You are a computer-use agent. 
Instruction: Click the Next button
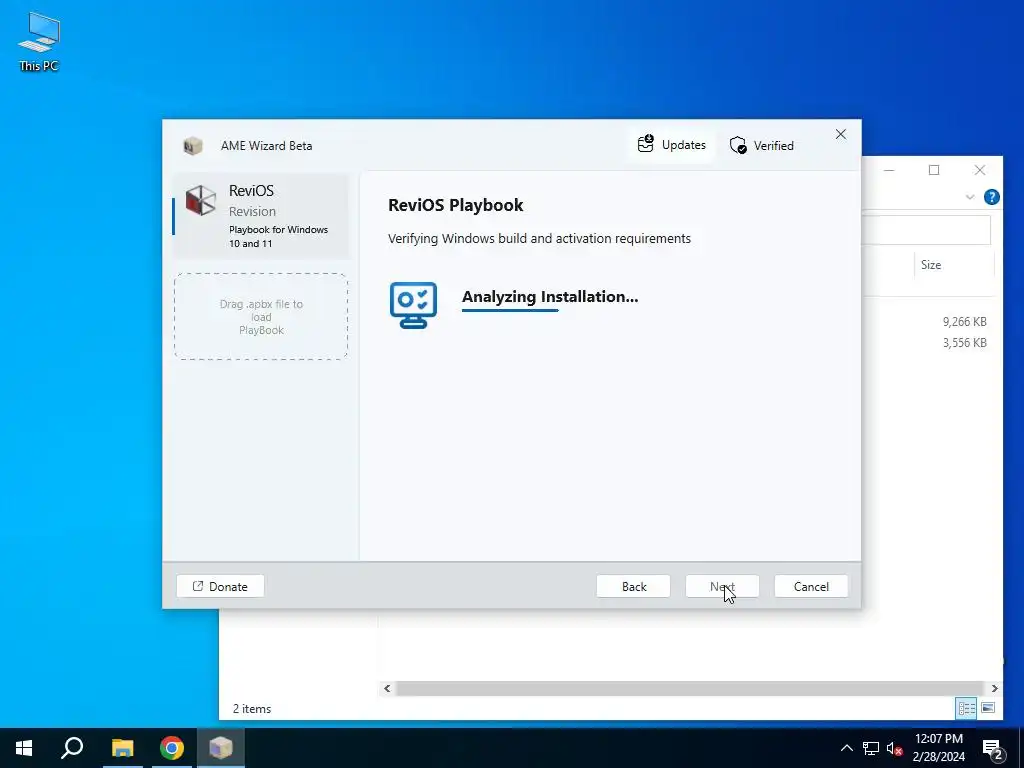coord(722,586)
